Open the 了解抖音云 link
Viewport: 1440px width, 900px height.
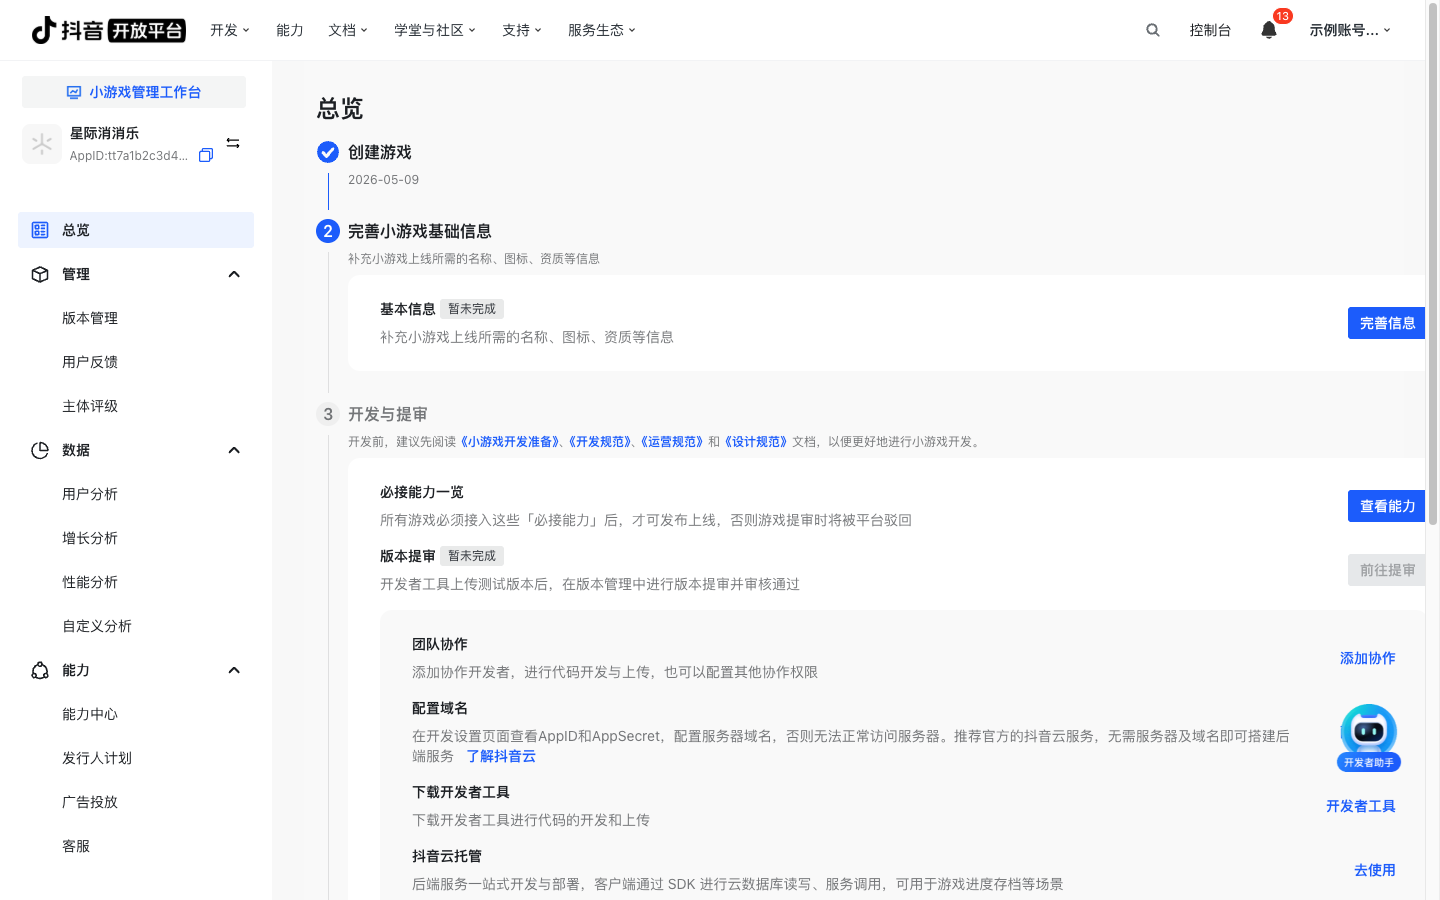pyautogui.click(x=501, y=756)
